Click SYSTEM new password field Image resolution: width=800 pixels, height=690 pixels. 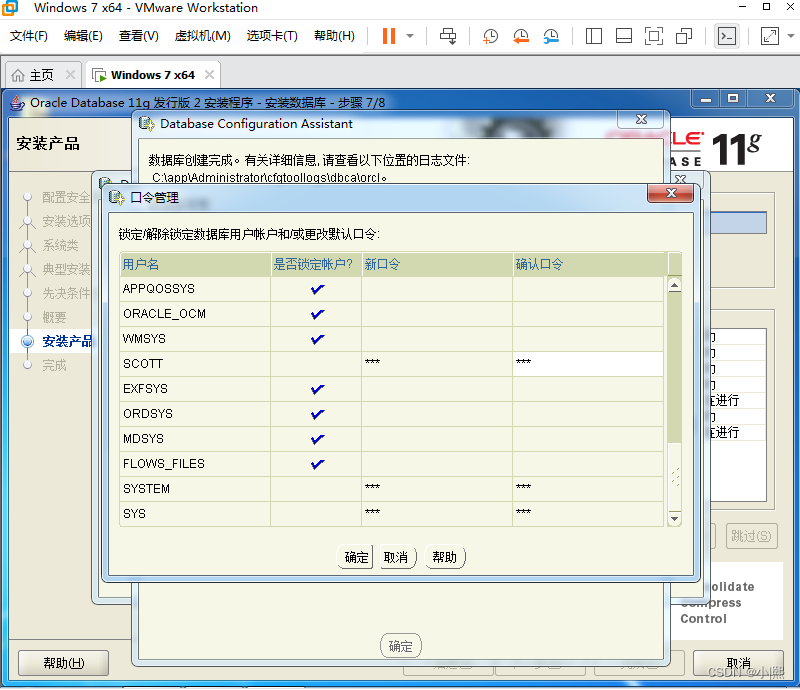click(437, 489)
